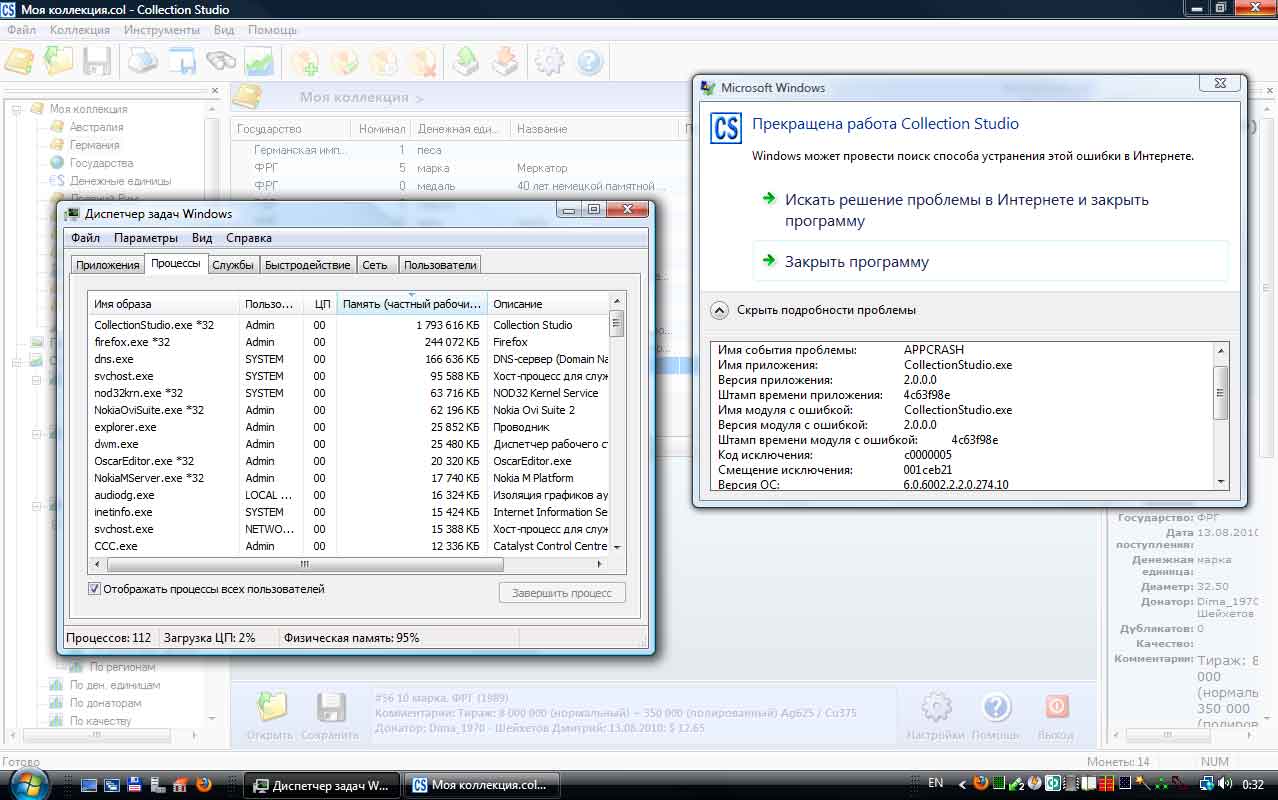Click the Сохранить floppy icon in bottom panel
1278x800 pixels.
[x=330, y=708]
